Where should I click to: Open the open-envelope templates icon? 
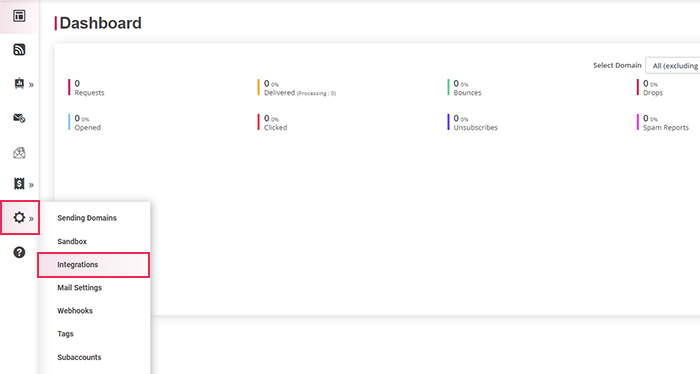pyautogui.click(x=19, y=153)
